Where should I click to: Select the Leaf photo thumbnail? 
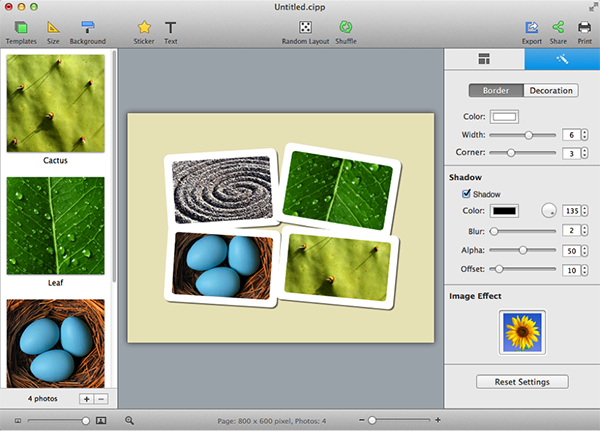click(x=55, y=225)
